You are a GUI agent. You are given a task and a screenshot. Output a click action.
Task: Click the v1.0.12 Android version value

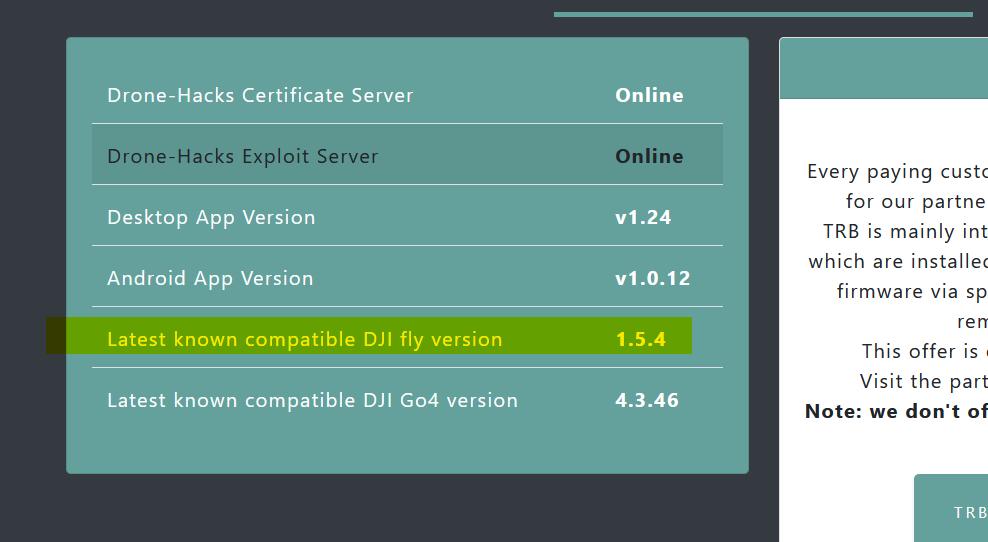(653, 279)
